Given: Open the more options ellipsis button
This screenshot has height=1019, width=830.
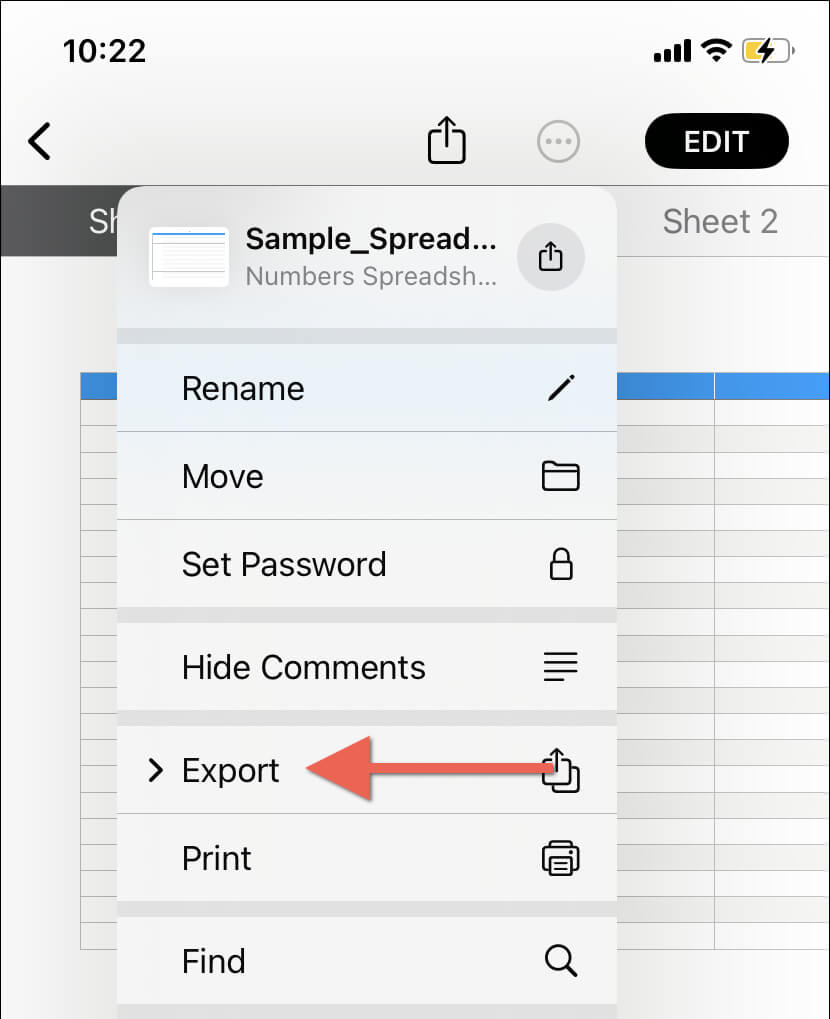Looking at the screenshot, I should click(558, 141).
